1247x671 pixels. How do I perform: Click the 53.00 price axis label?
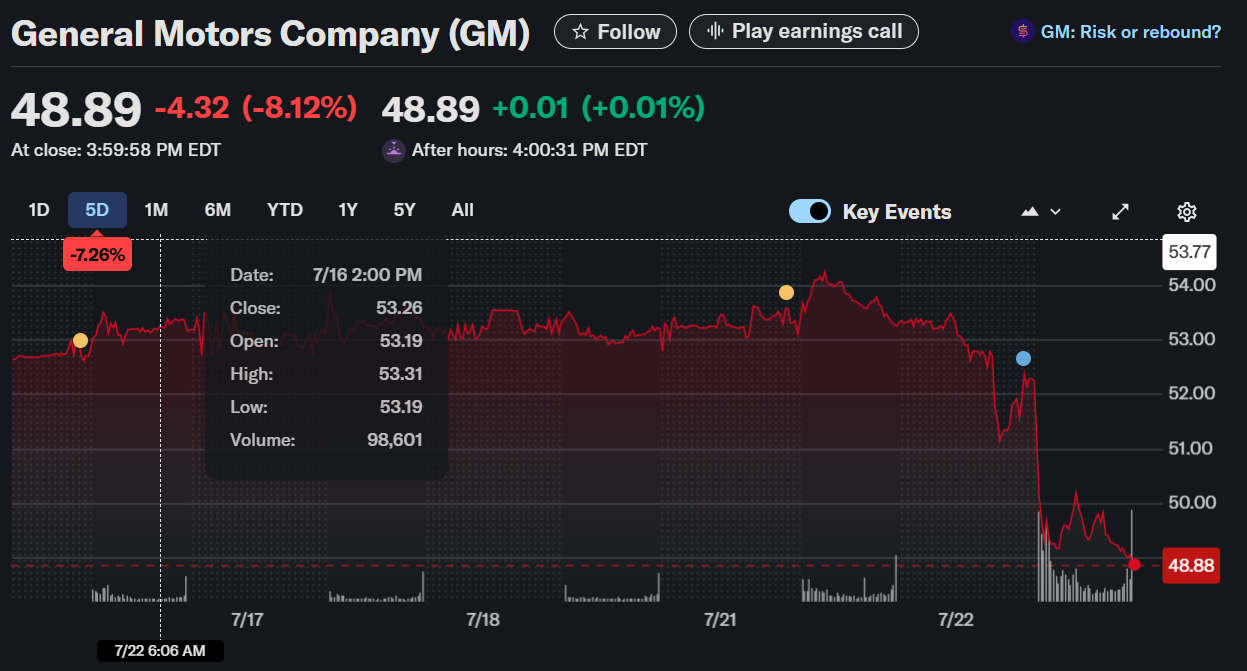point(1191,339)
